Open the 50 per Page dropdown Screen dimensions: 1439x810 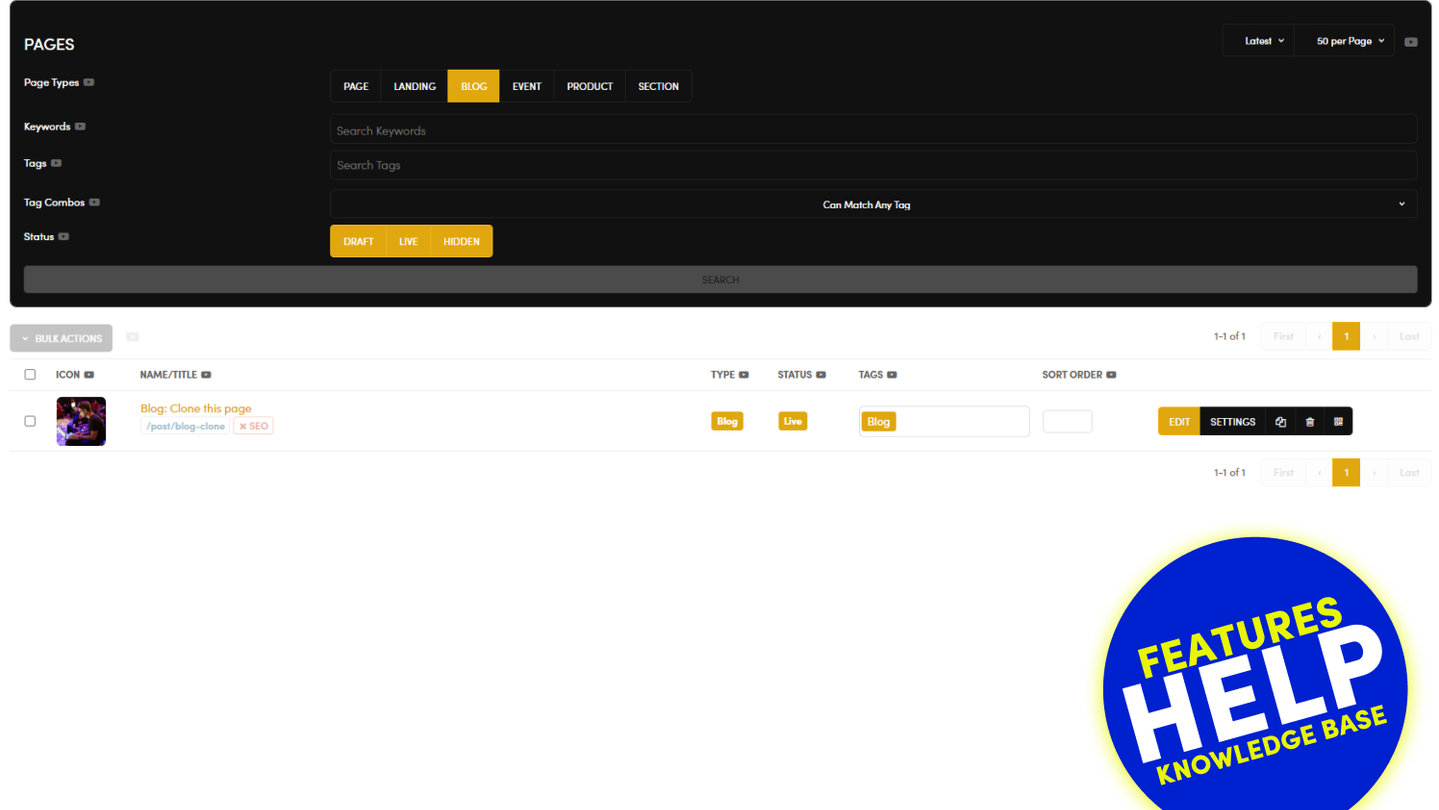pyautogui.click(x=1350, y=41)
